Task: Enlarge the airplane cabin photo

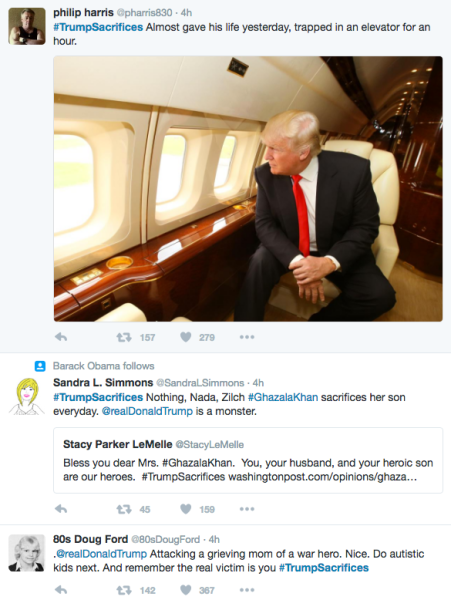Action: pyautogui.click(x=248, y=189)
